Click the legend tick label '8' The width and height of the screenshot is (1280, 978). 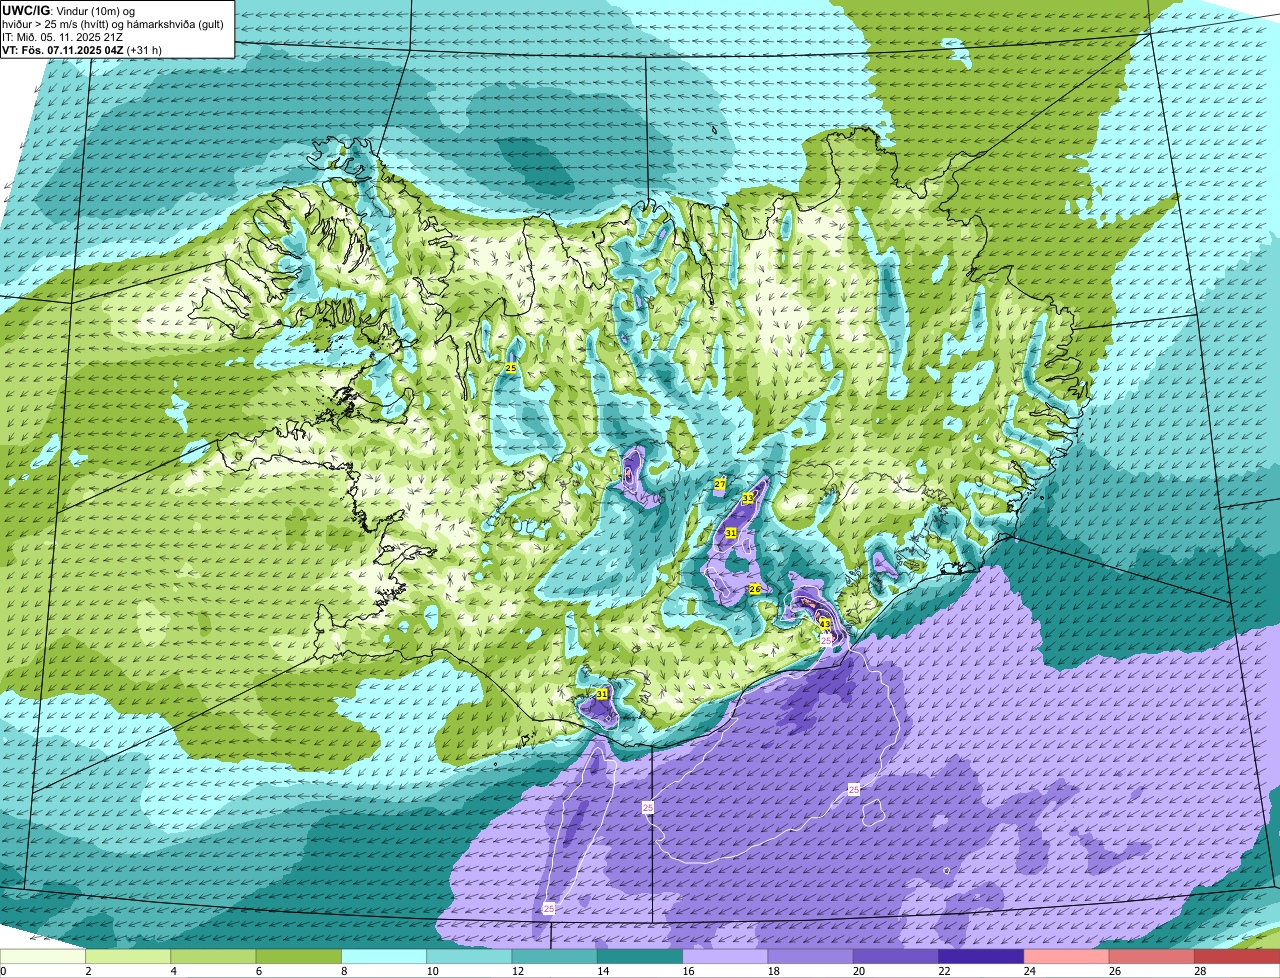click(343, 971)
